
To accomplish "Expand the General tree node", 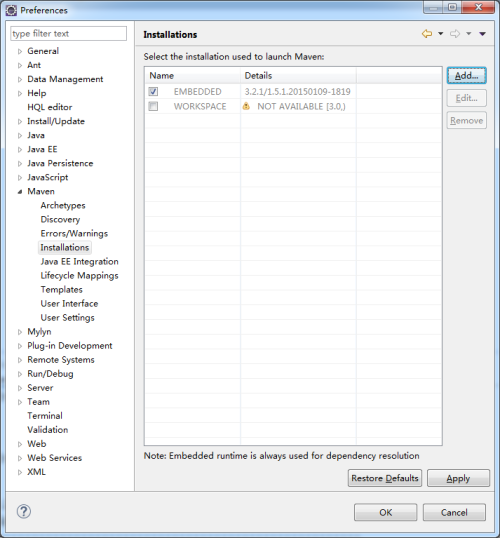I will (20, 51).
